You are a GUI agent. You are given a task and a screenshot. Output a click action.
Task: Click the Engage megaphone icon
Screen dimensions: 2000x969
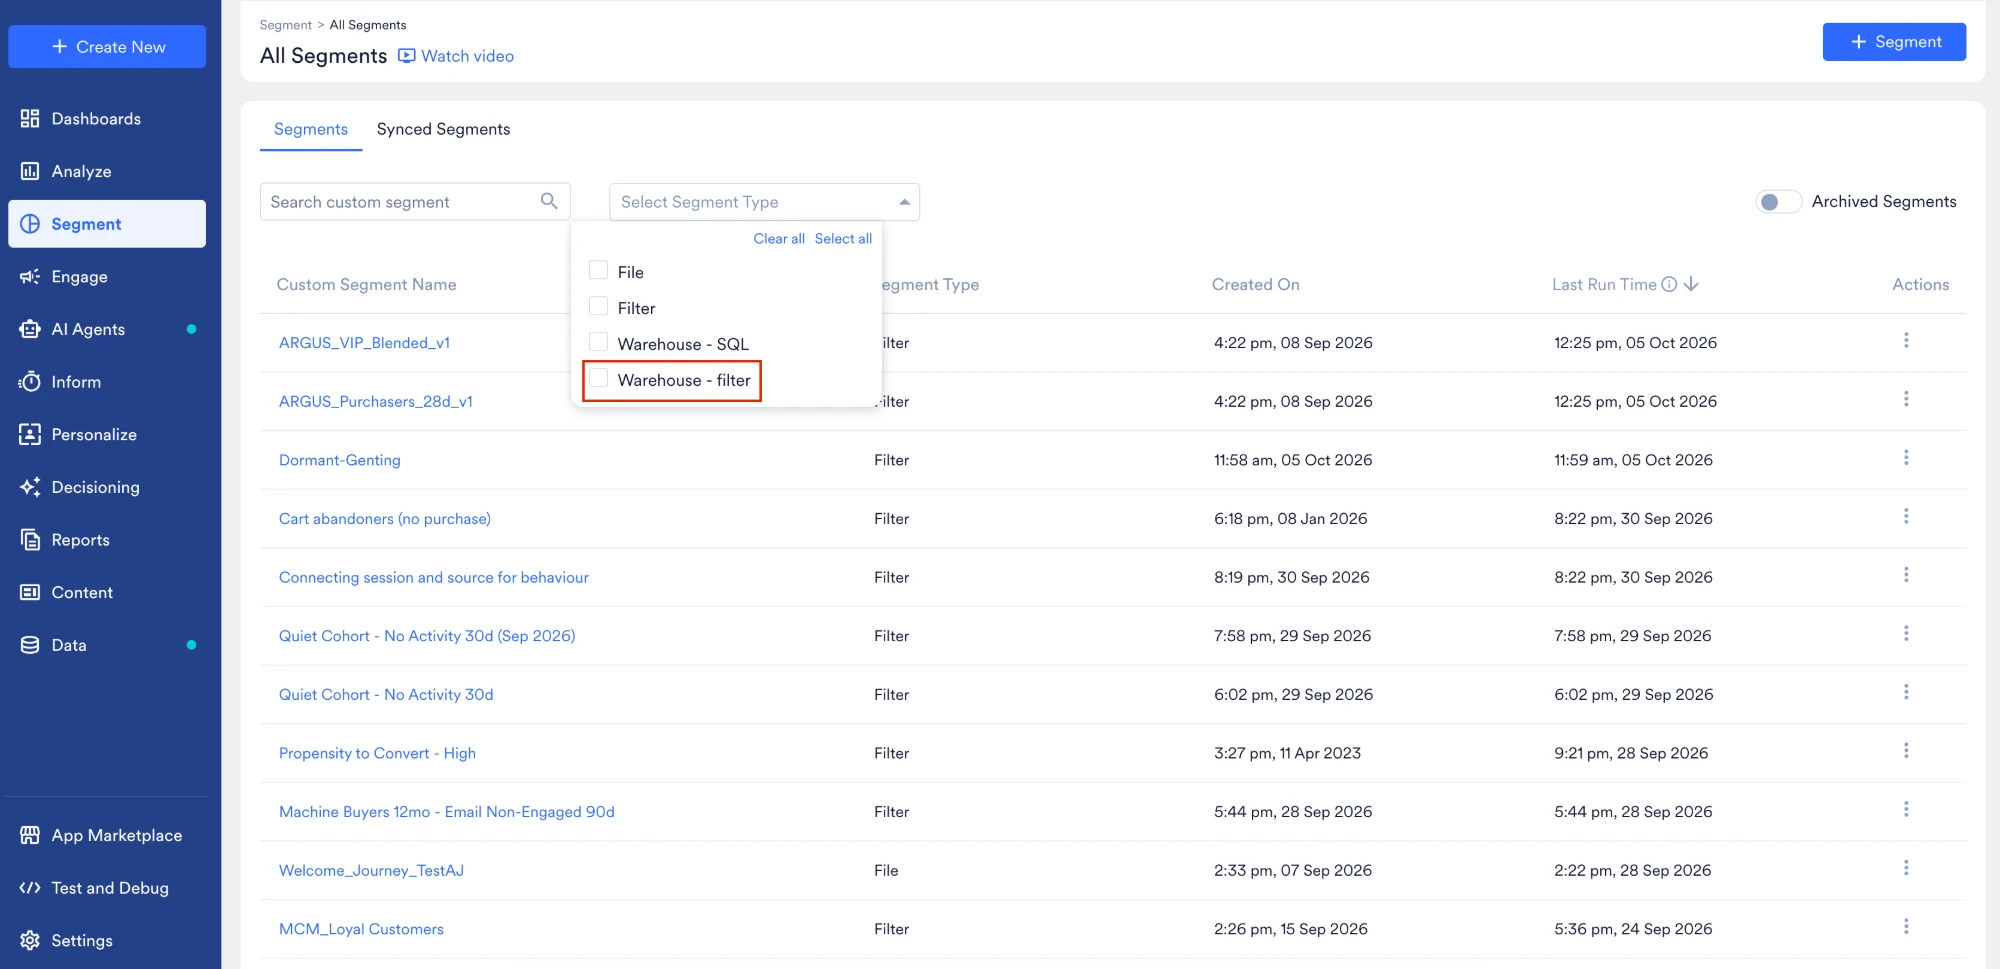[x=30, y=277]
